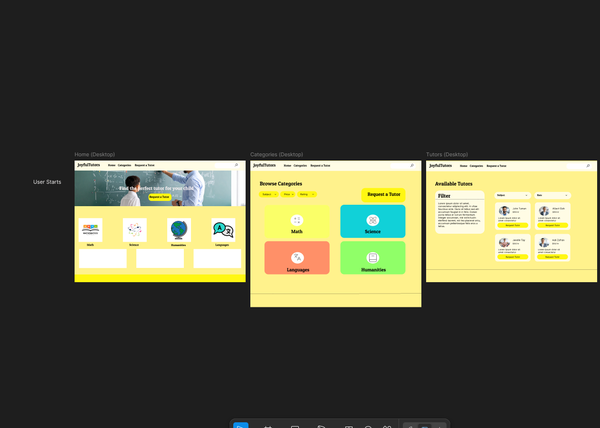This screenshot has width=600, height=428.
Task: Click Categories nav link in Home frame
Action: [x=125, y=165]
